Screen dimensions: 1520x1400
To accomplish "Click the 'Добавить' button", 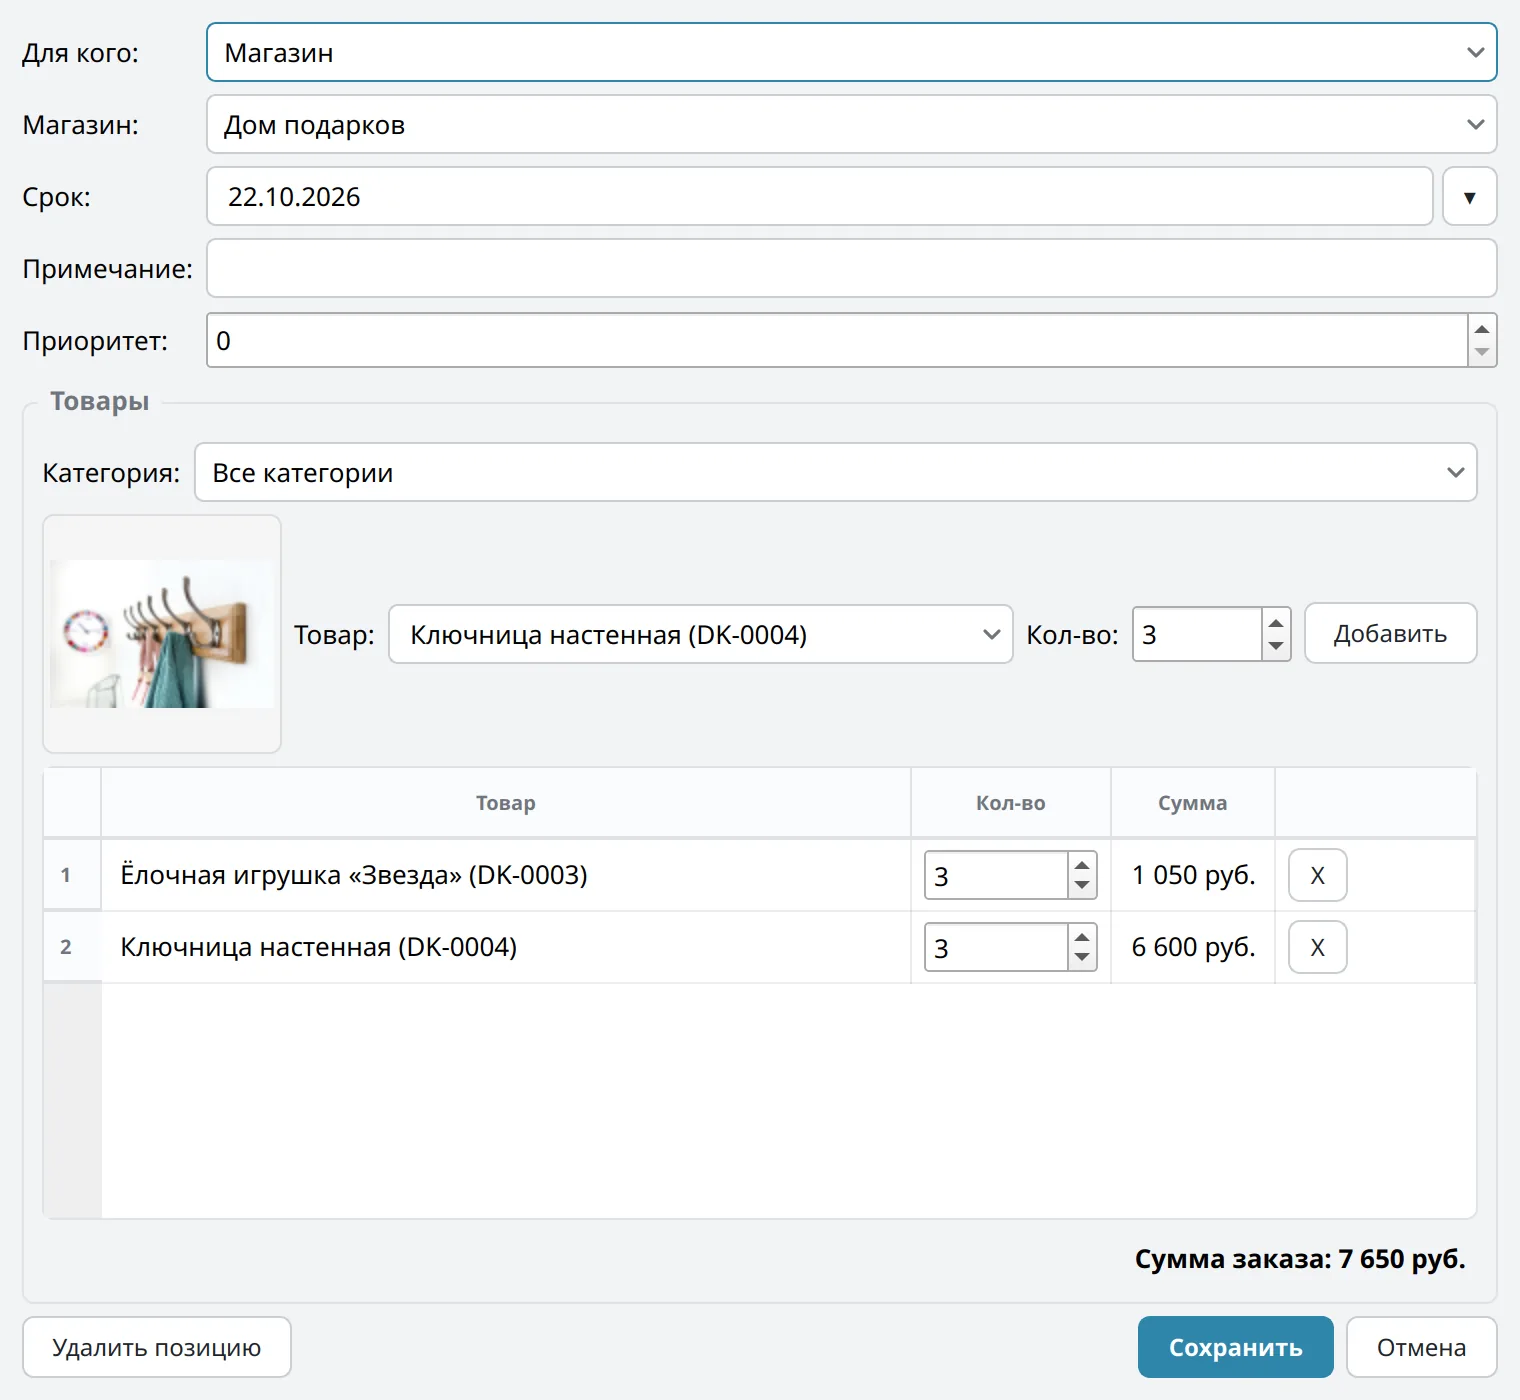I will (1390, 633).
